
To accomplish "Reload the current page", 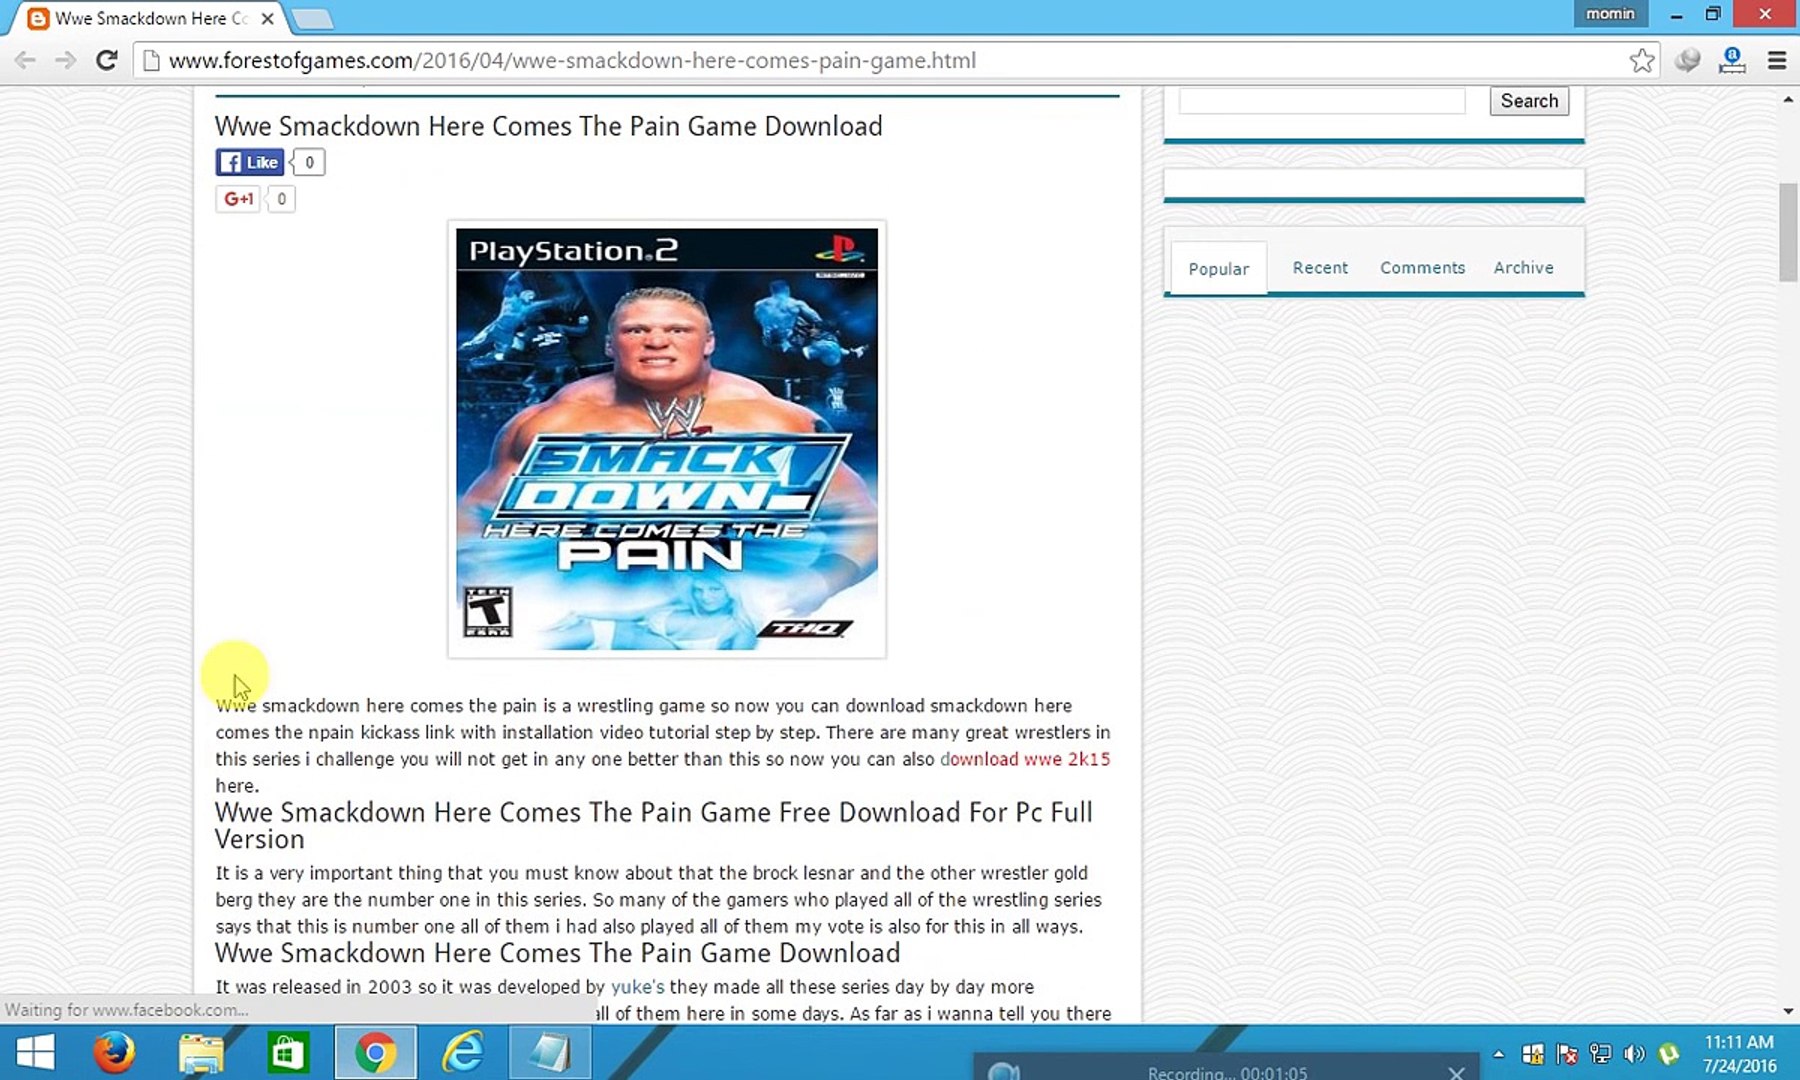I will (107, 60).
